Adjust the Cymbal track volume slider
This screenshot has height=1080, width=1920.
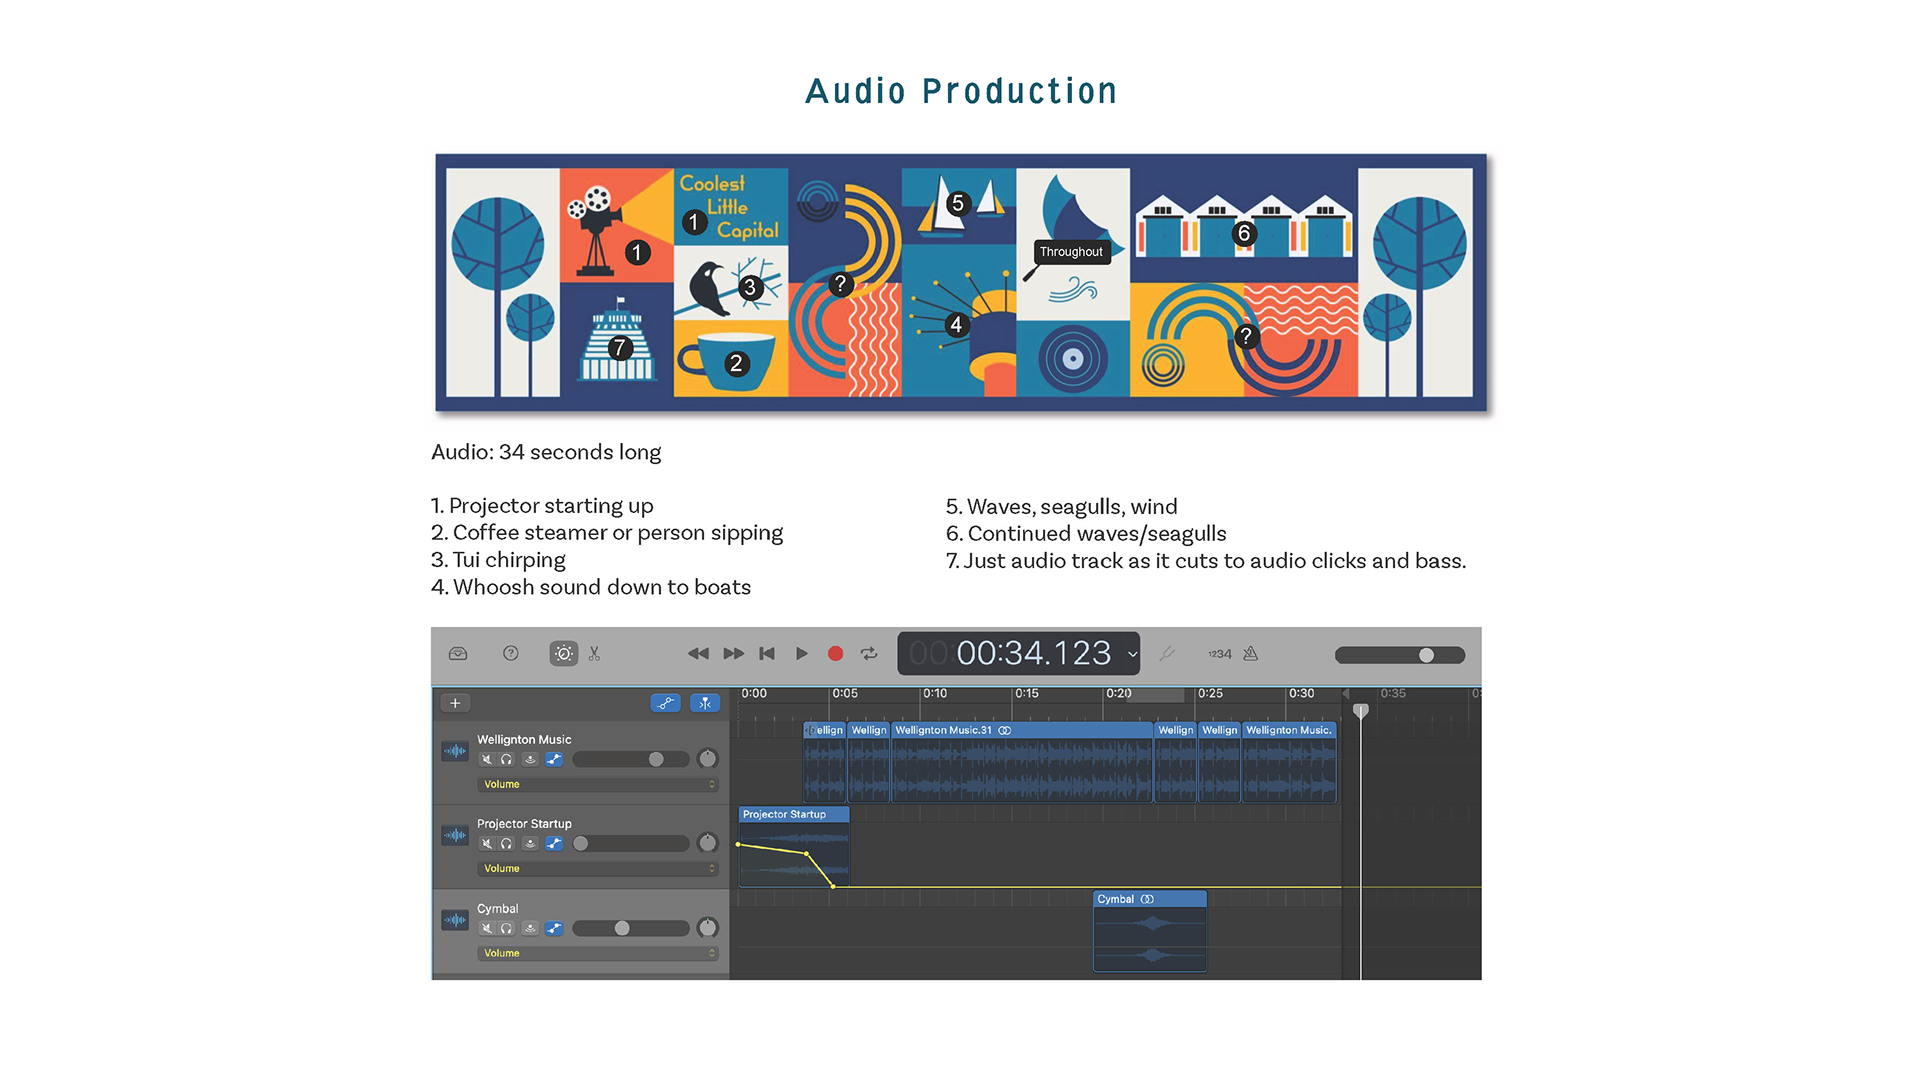631,929
